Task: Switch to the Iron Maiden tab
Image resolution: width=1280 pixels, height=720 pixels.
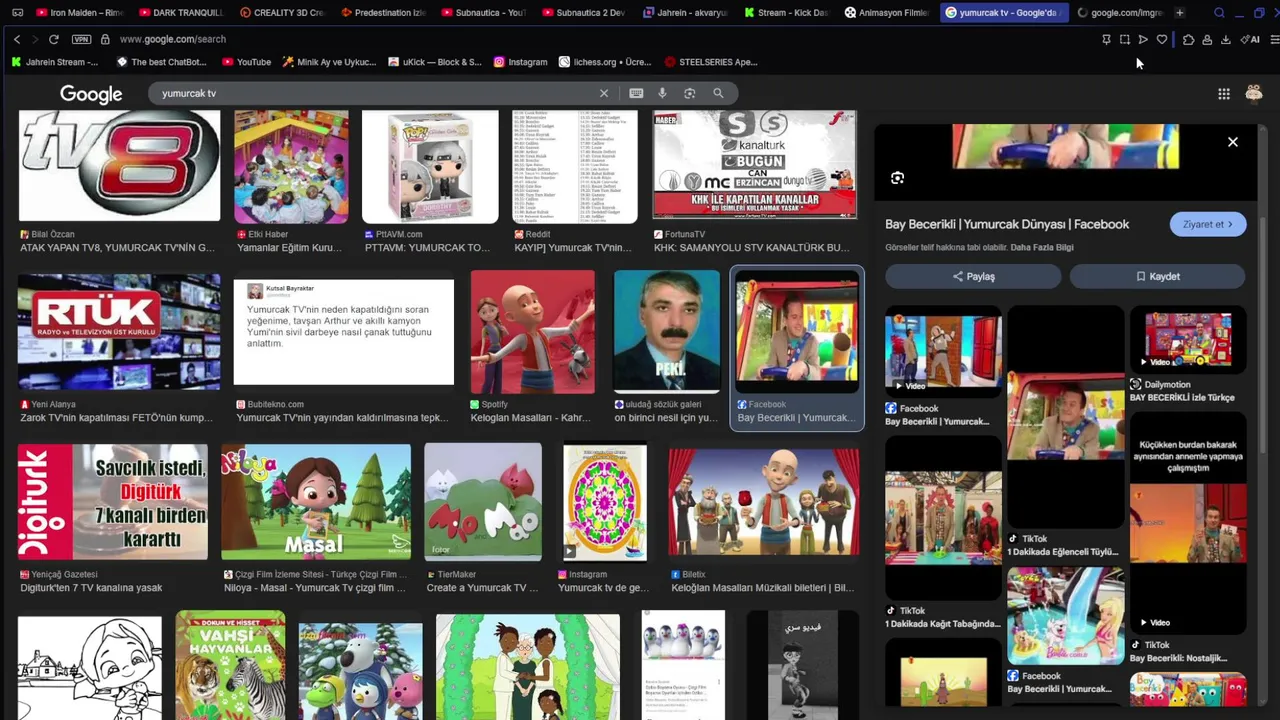Action: (78, 13)
